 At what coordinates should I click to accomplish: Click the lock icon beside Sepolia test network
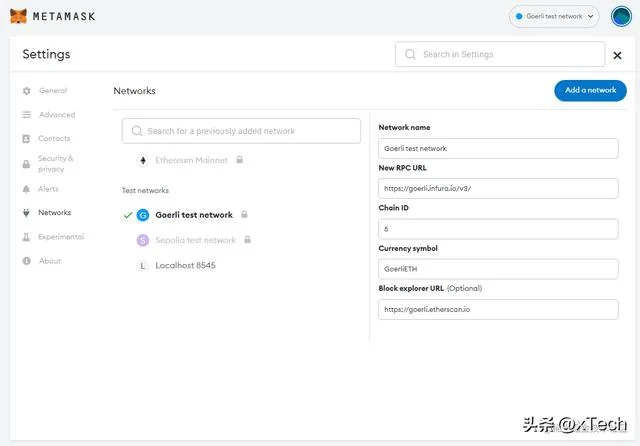pyautogui.click(x=247, y=240)
